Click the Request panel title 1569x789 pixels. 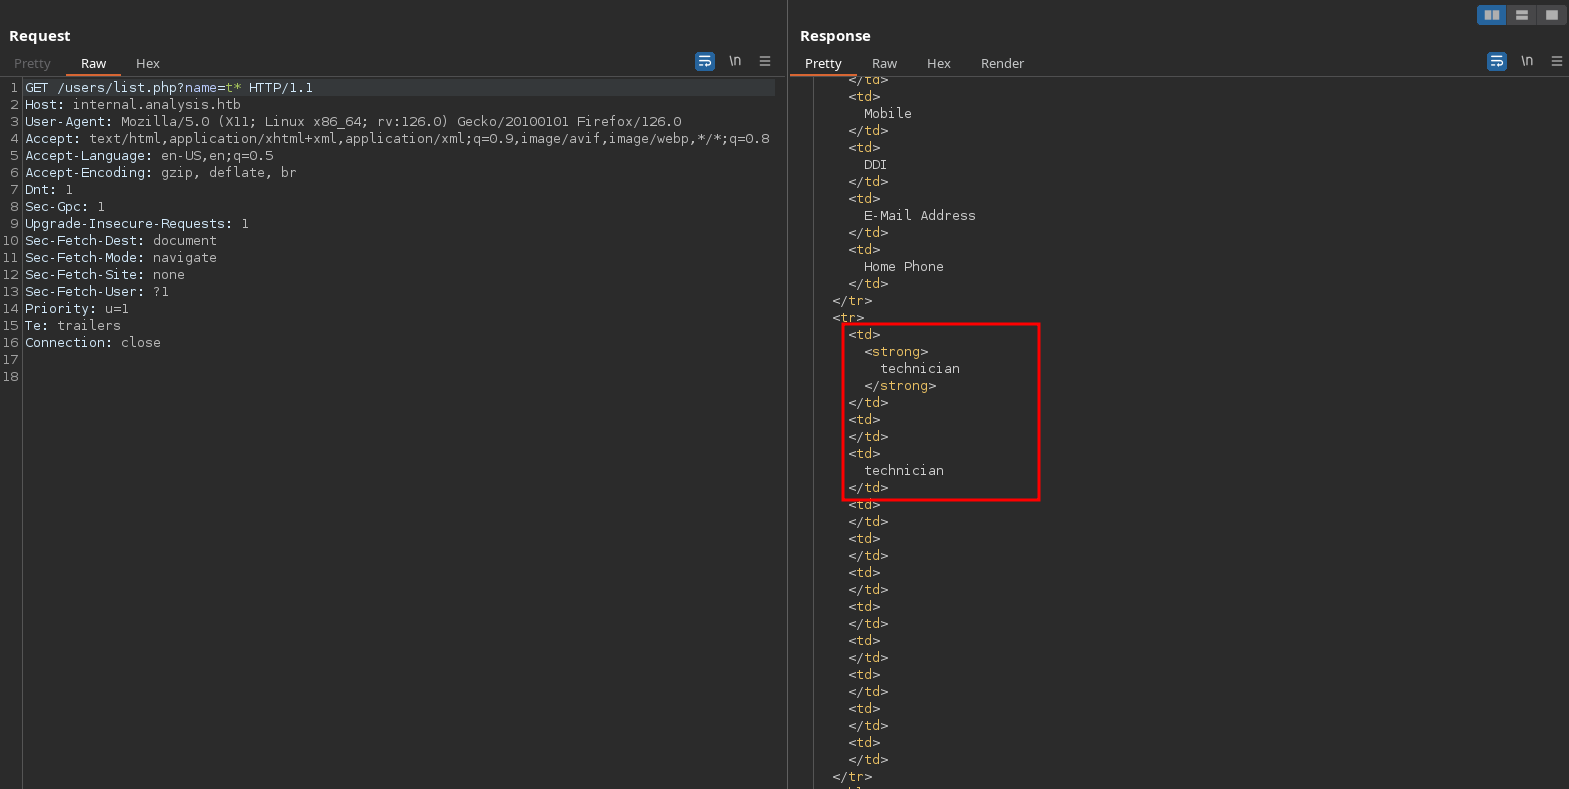click(x=40, y=36)
